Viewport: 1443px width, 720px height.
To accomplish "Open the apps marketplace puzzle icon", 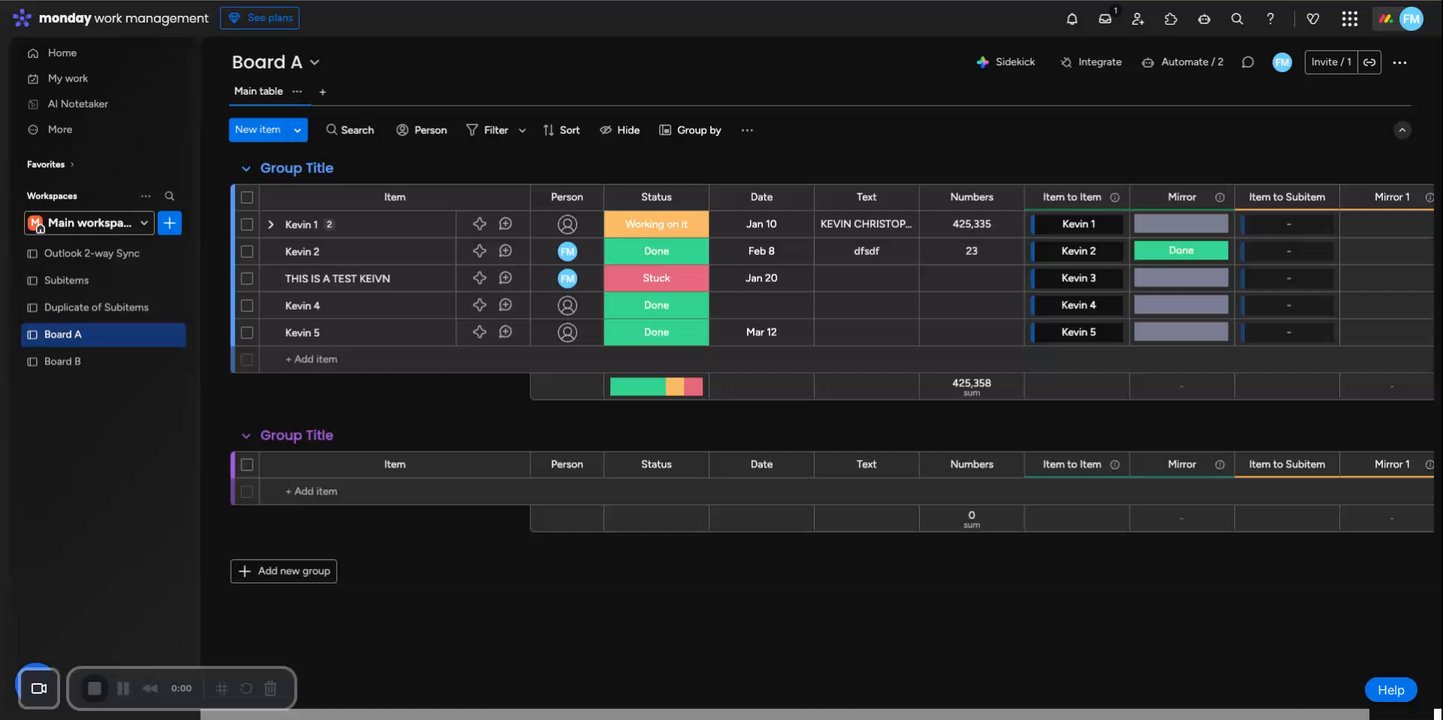I will [1171, 19].
